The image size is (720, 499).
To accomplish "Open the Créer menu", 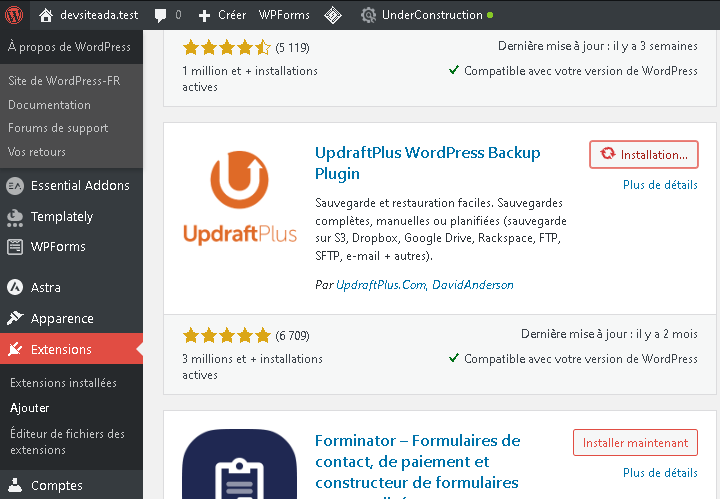I will click(x=232, y=15).
